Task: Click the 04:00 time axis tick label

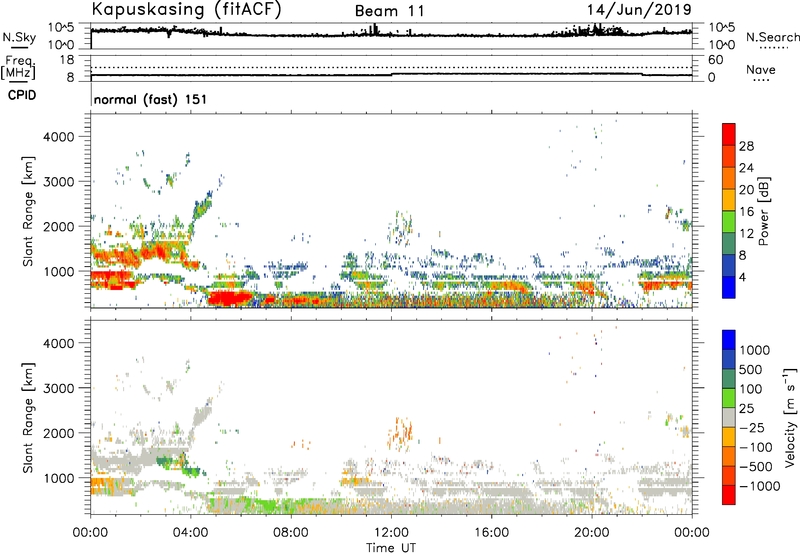Action: coord(191,533)
